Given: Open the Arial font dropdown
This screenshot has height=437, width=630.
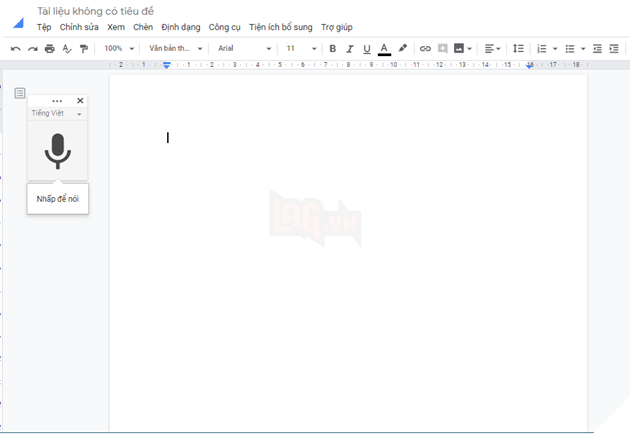Looking at the screenshot, I should click(244, 48).
